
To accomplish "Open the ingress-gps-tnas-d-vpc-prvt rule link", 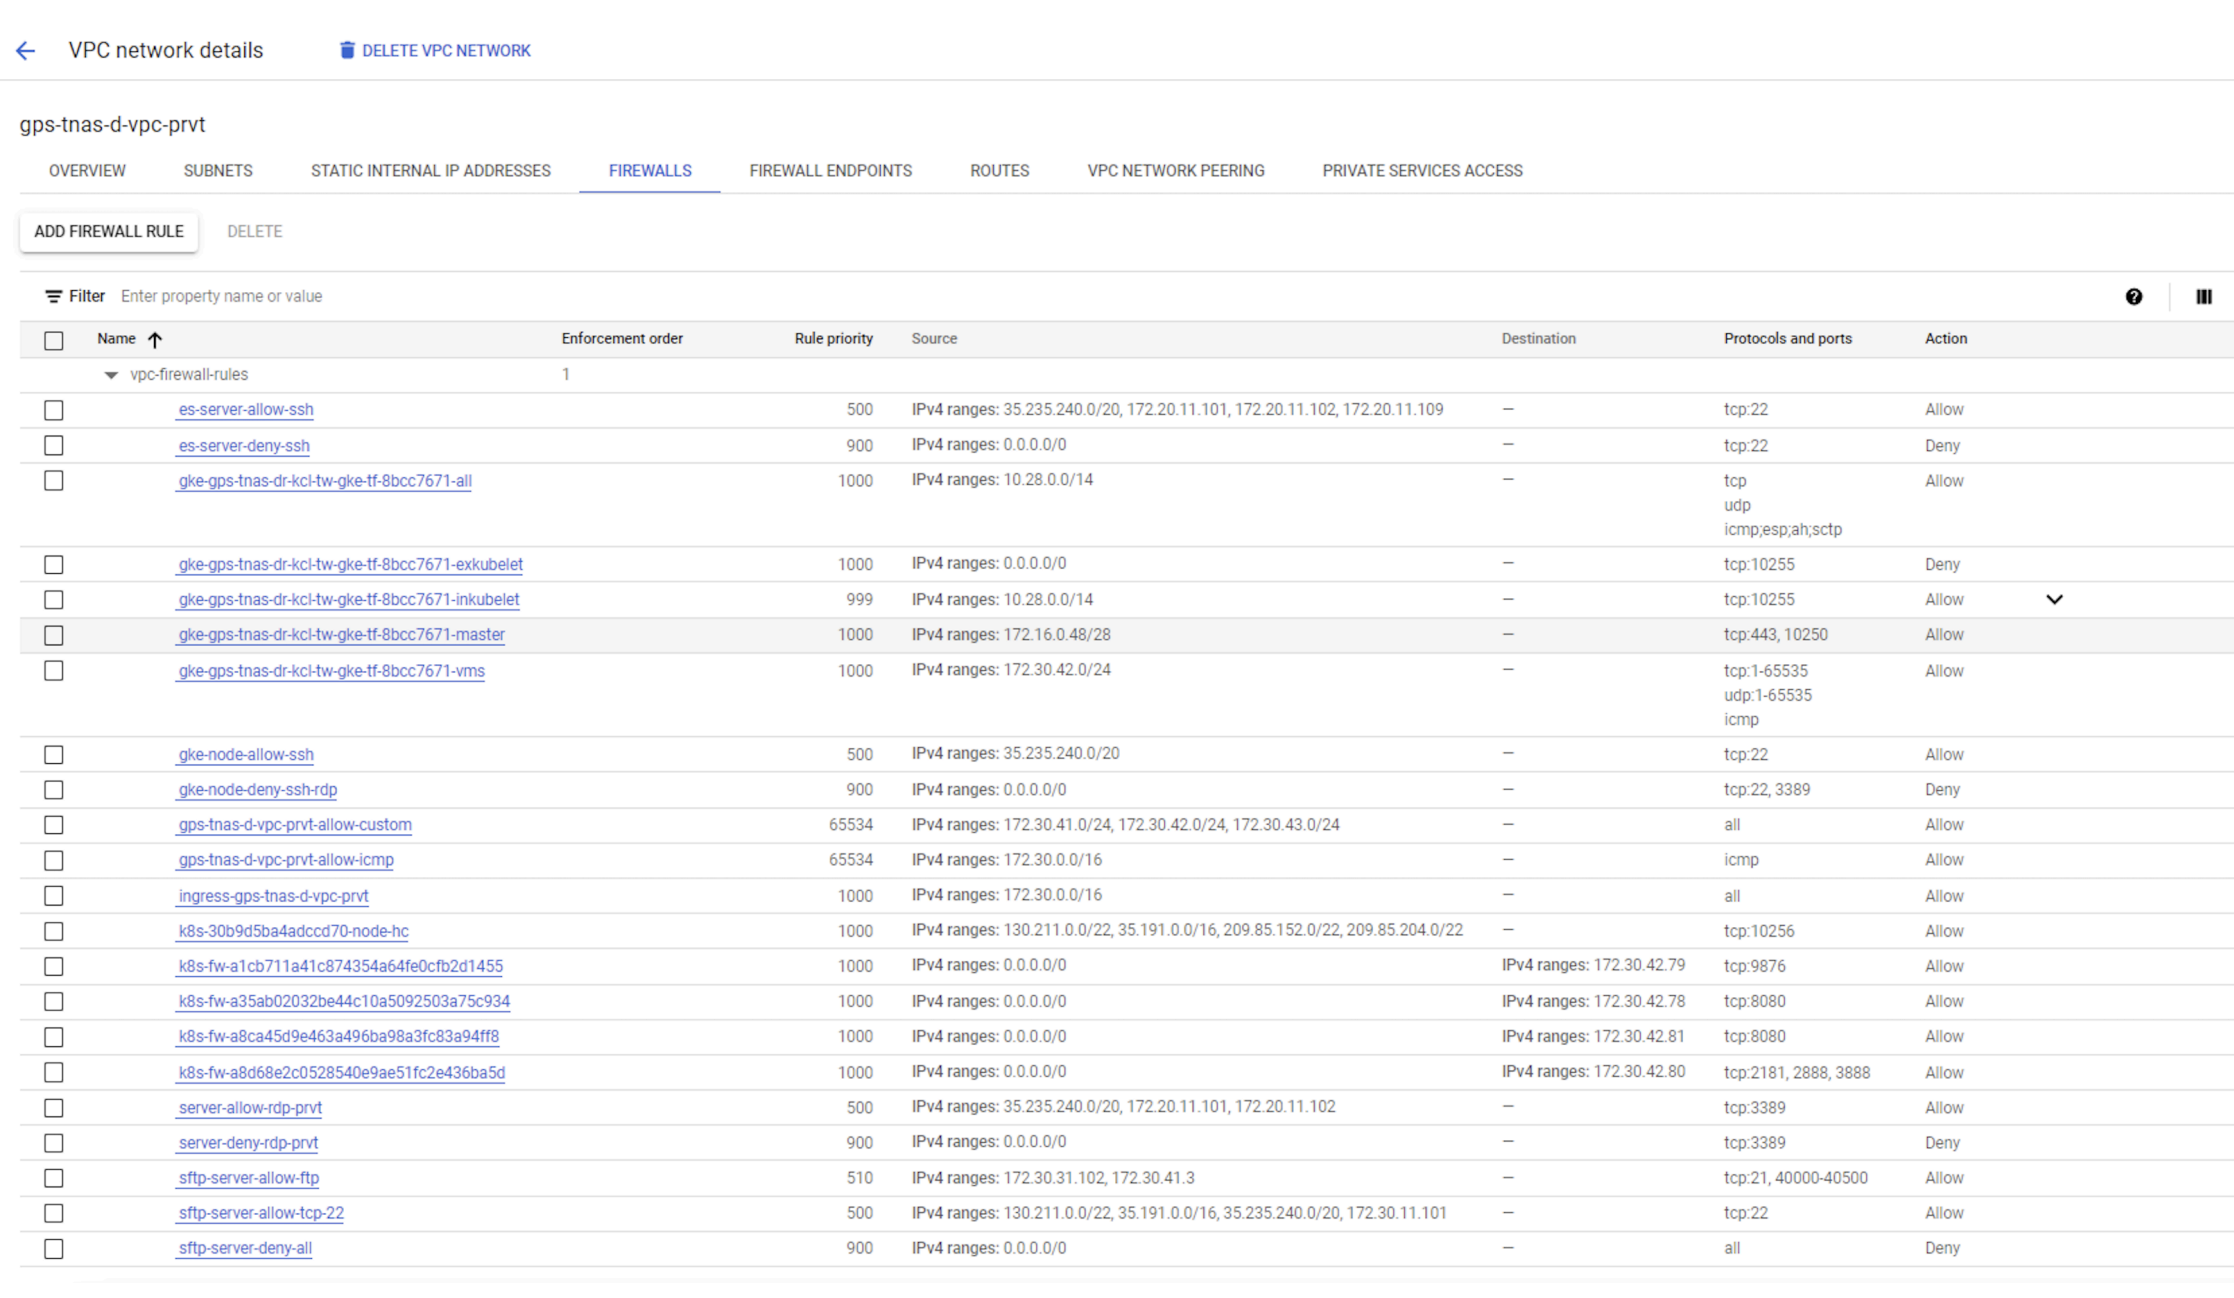I will [x=273, y=896].
